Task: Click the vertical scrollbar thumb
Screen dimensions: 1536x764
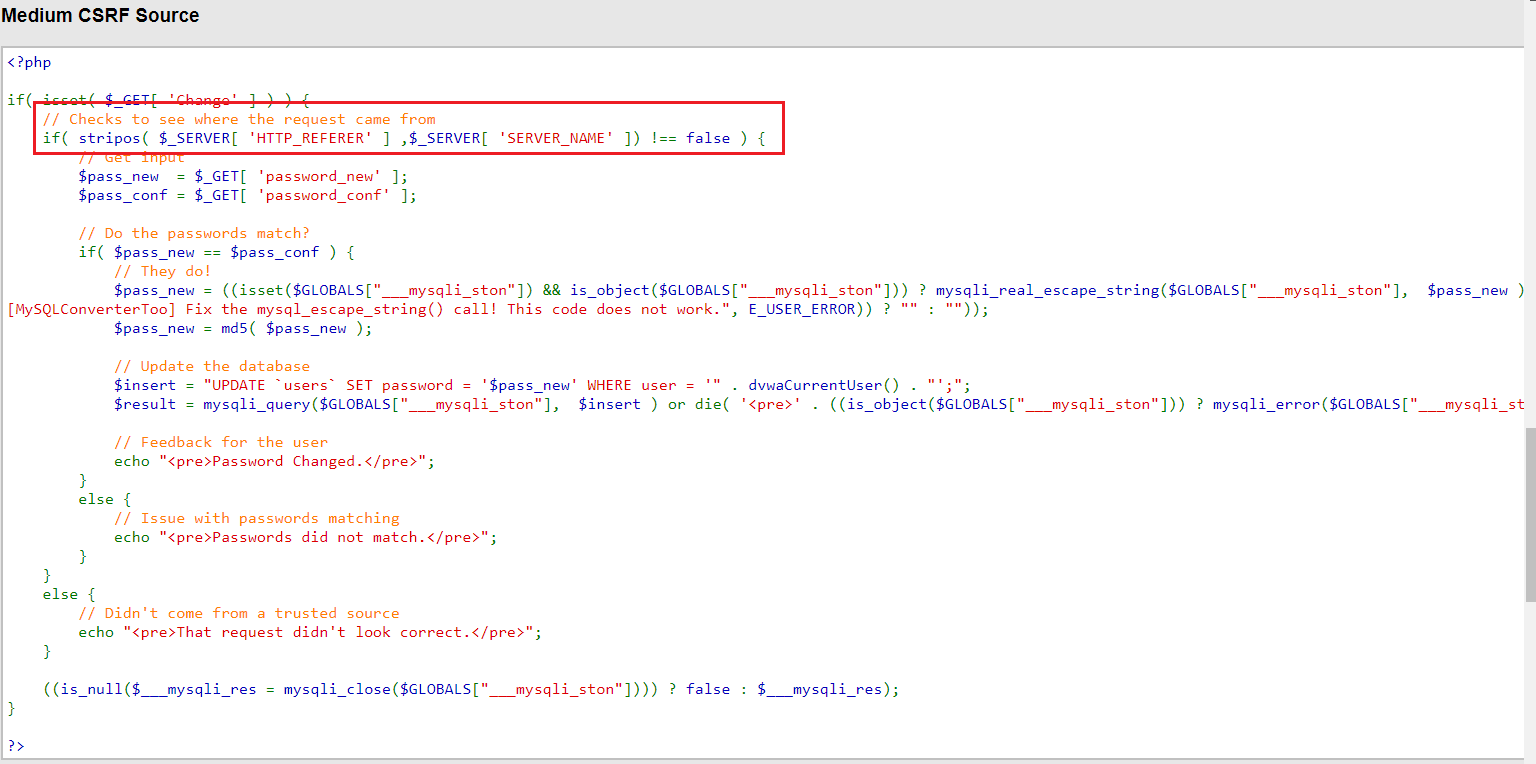Action: (x=1530, y=514)
